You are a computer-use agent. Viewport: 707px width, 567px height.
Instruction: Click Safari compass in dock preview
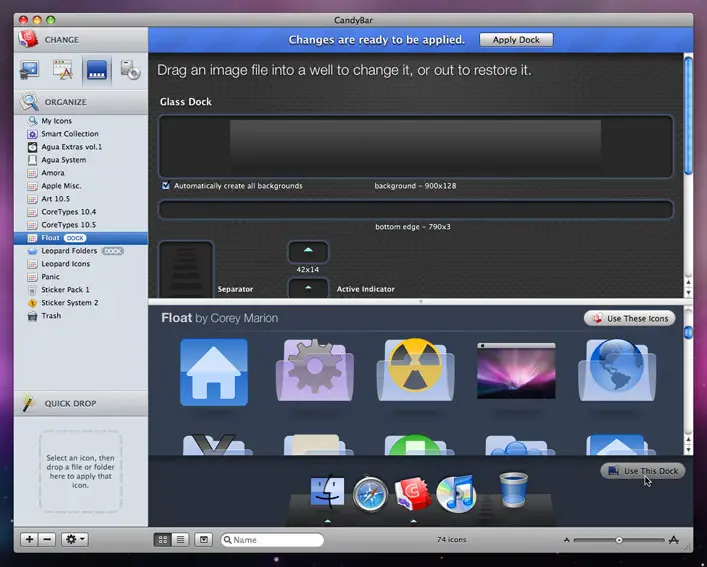[x=370, y=494]
